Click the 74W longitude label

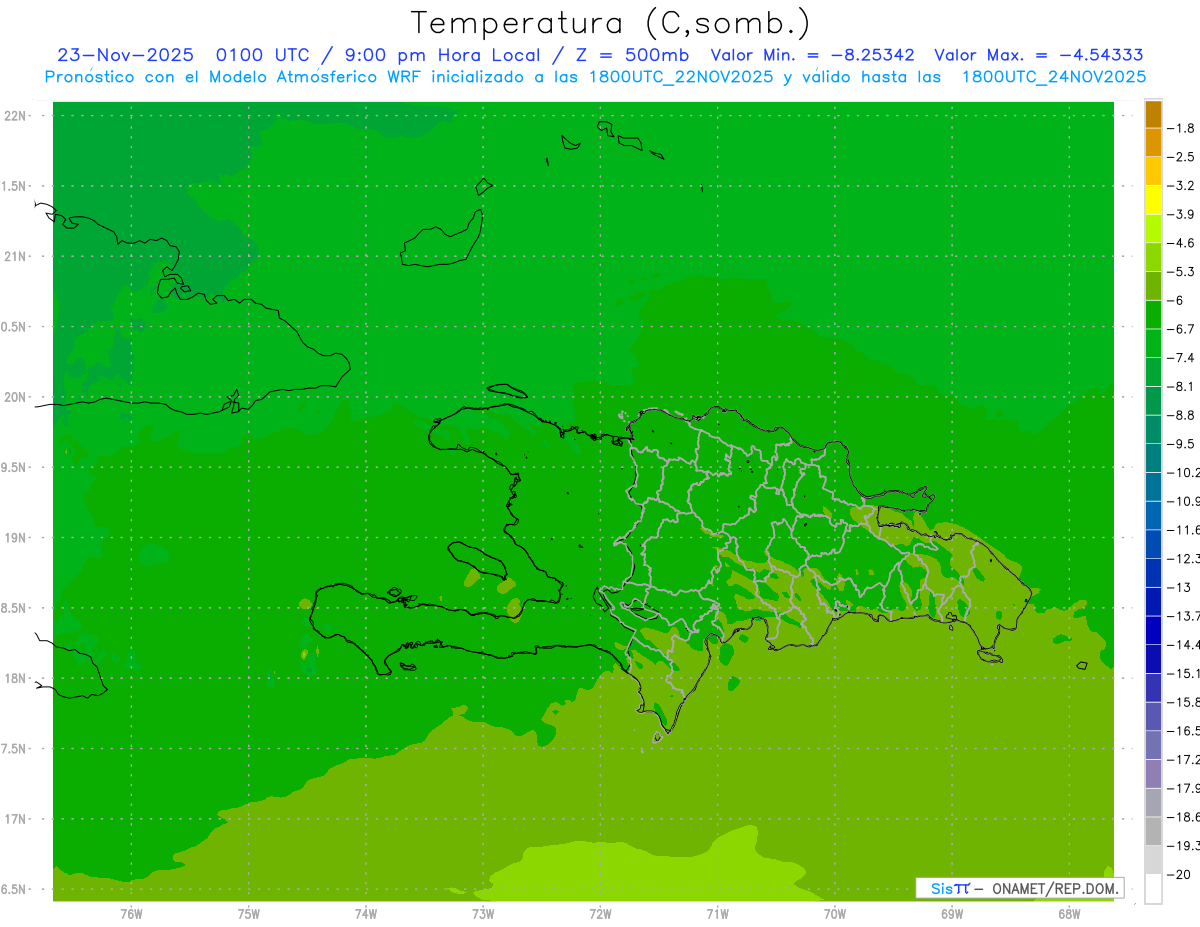click(x=366, y=913)
